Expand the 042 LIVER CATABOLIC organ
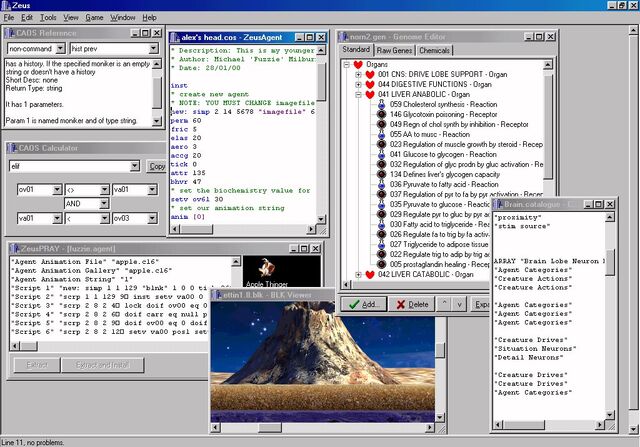Image resolution: width=640 pixels, height=447 pixels. [358, 275]
